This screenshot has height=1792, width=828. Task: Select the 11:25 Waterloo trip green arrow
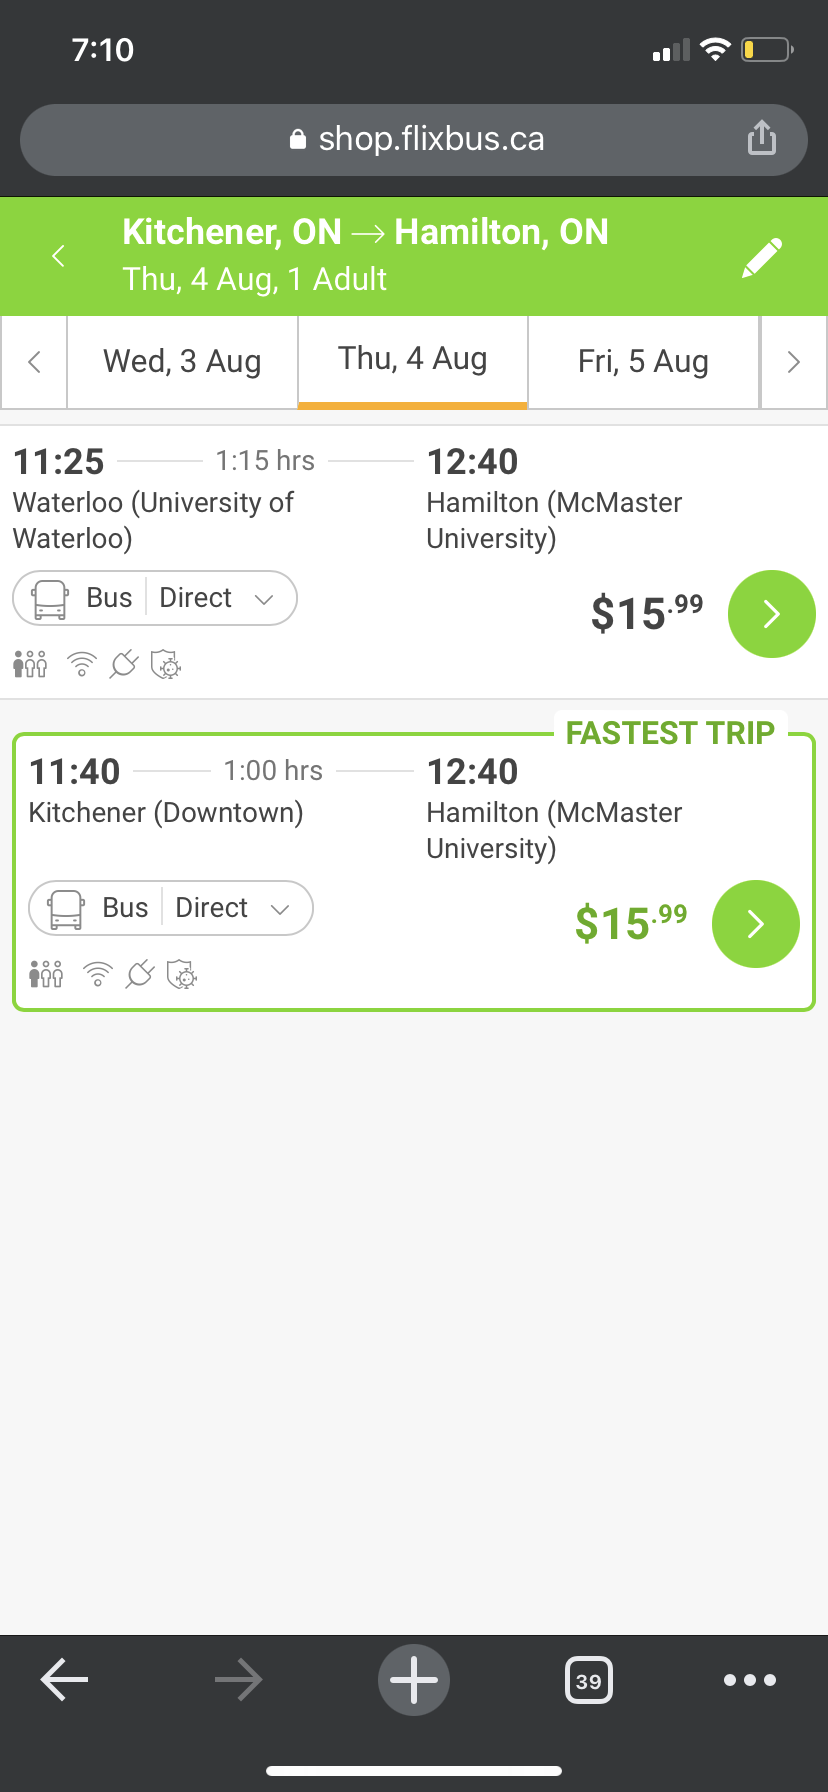tap(771, 614)
